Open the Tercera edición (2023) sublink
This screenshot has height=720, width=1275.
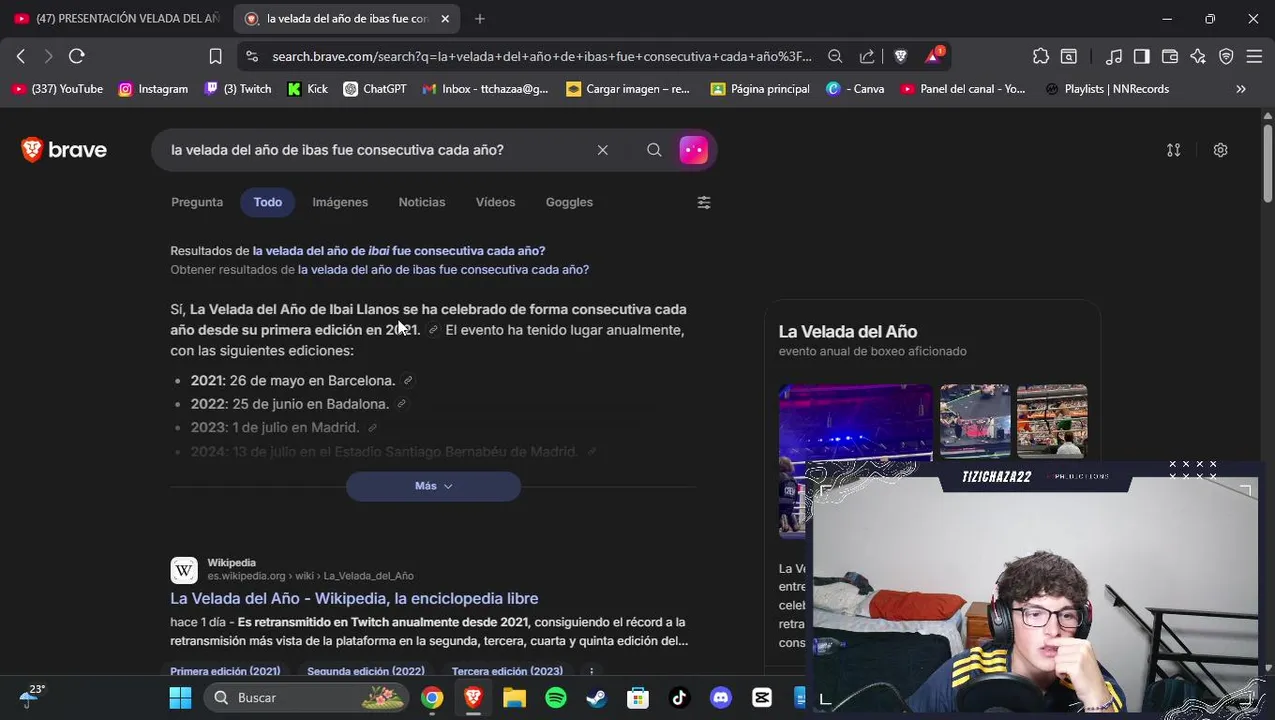click(507, 671)
